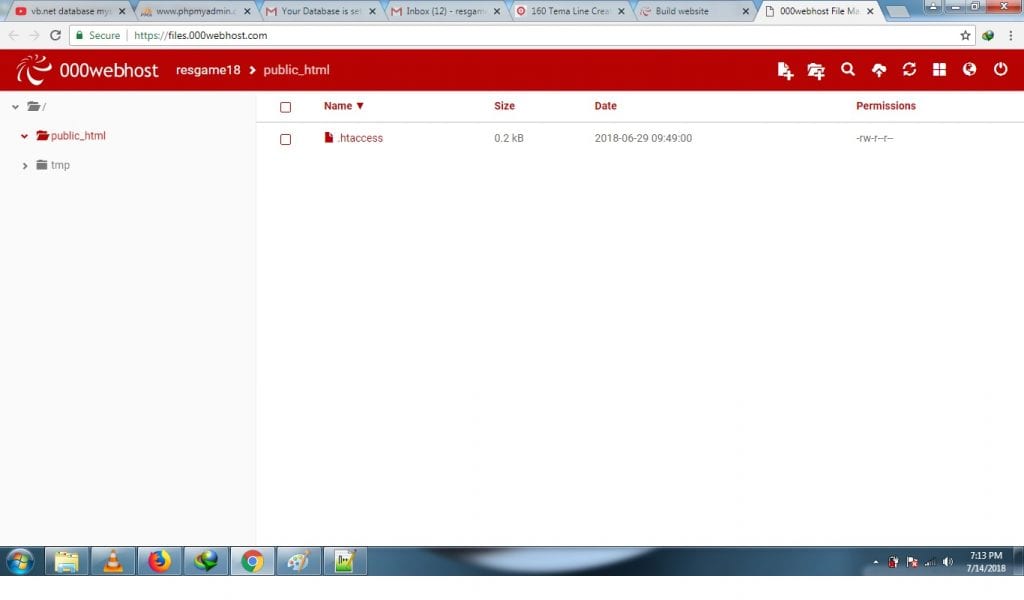
Task: Open VLC from the taskbar
Action: (x=113, y=561)
